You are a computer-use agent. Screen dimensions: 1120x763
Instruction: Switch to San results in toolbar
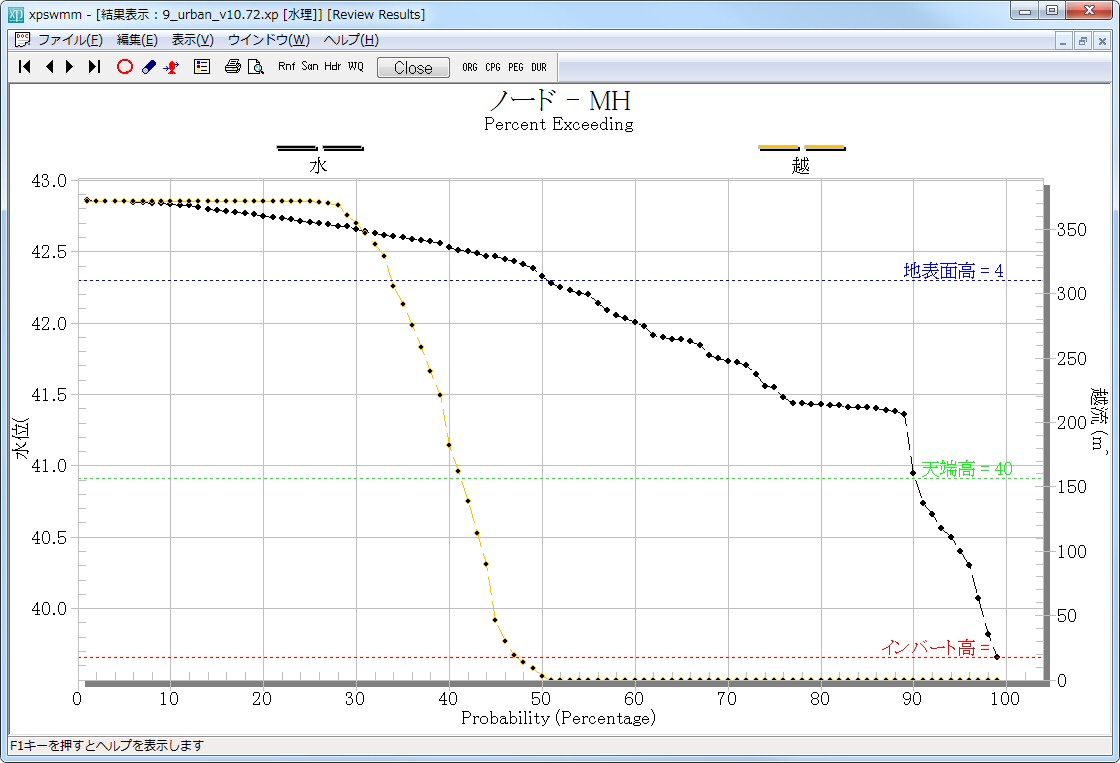tap(310, 67)
